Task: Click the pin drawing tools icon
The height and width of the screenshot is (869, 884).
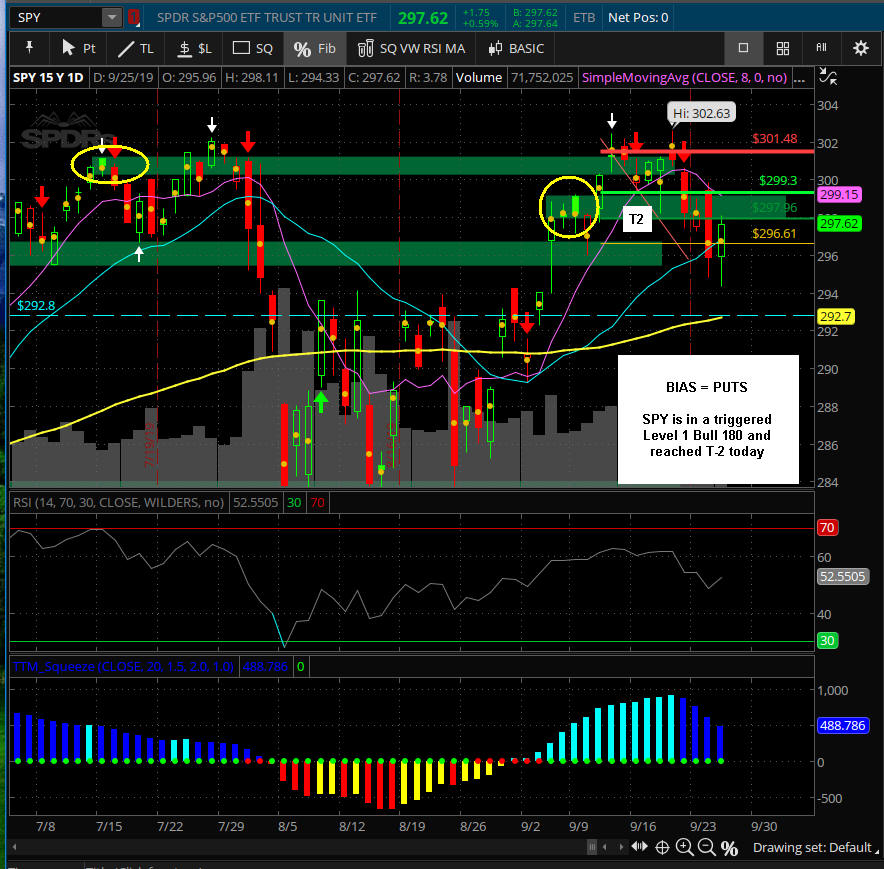Action: point(29,48)
